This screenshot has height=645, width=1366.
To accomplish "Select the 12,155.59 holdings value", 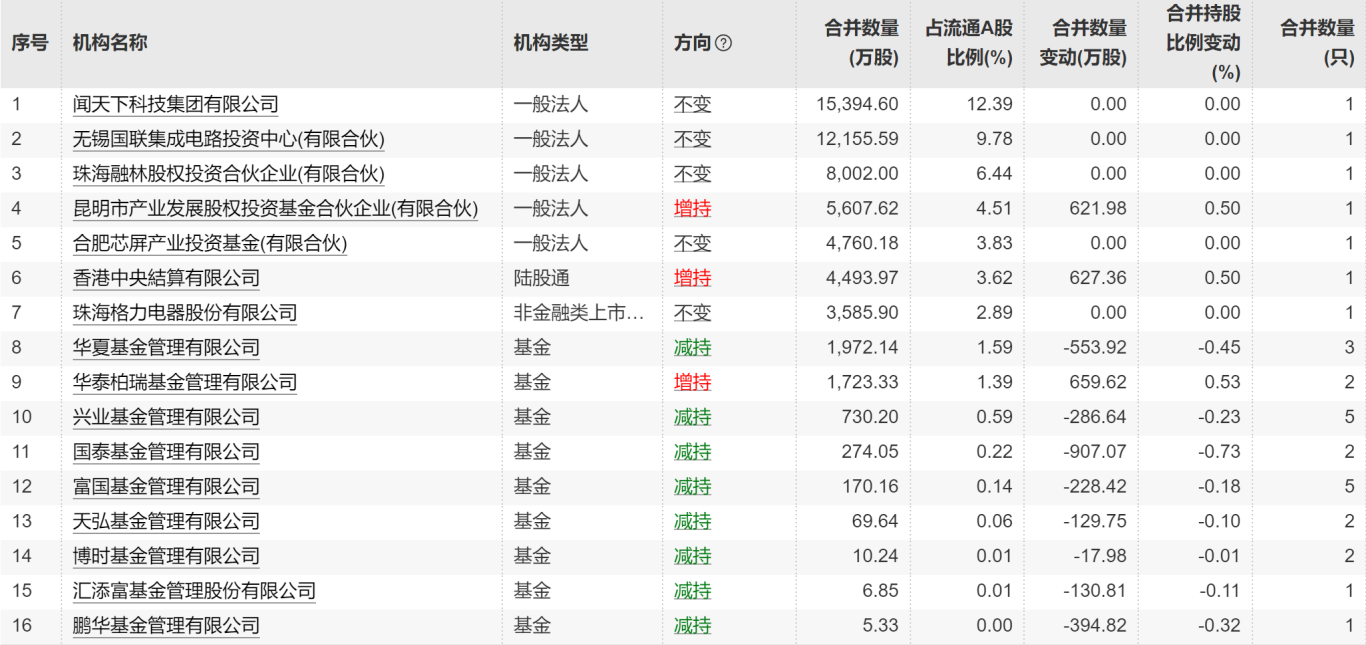I will [857, 139].
